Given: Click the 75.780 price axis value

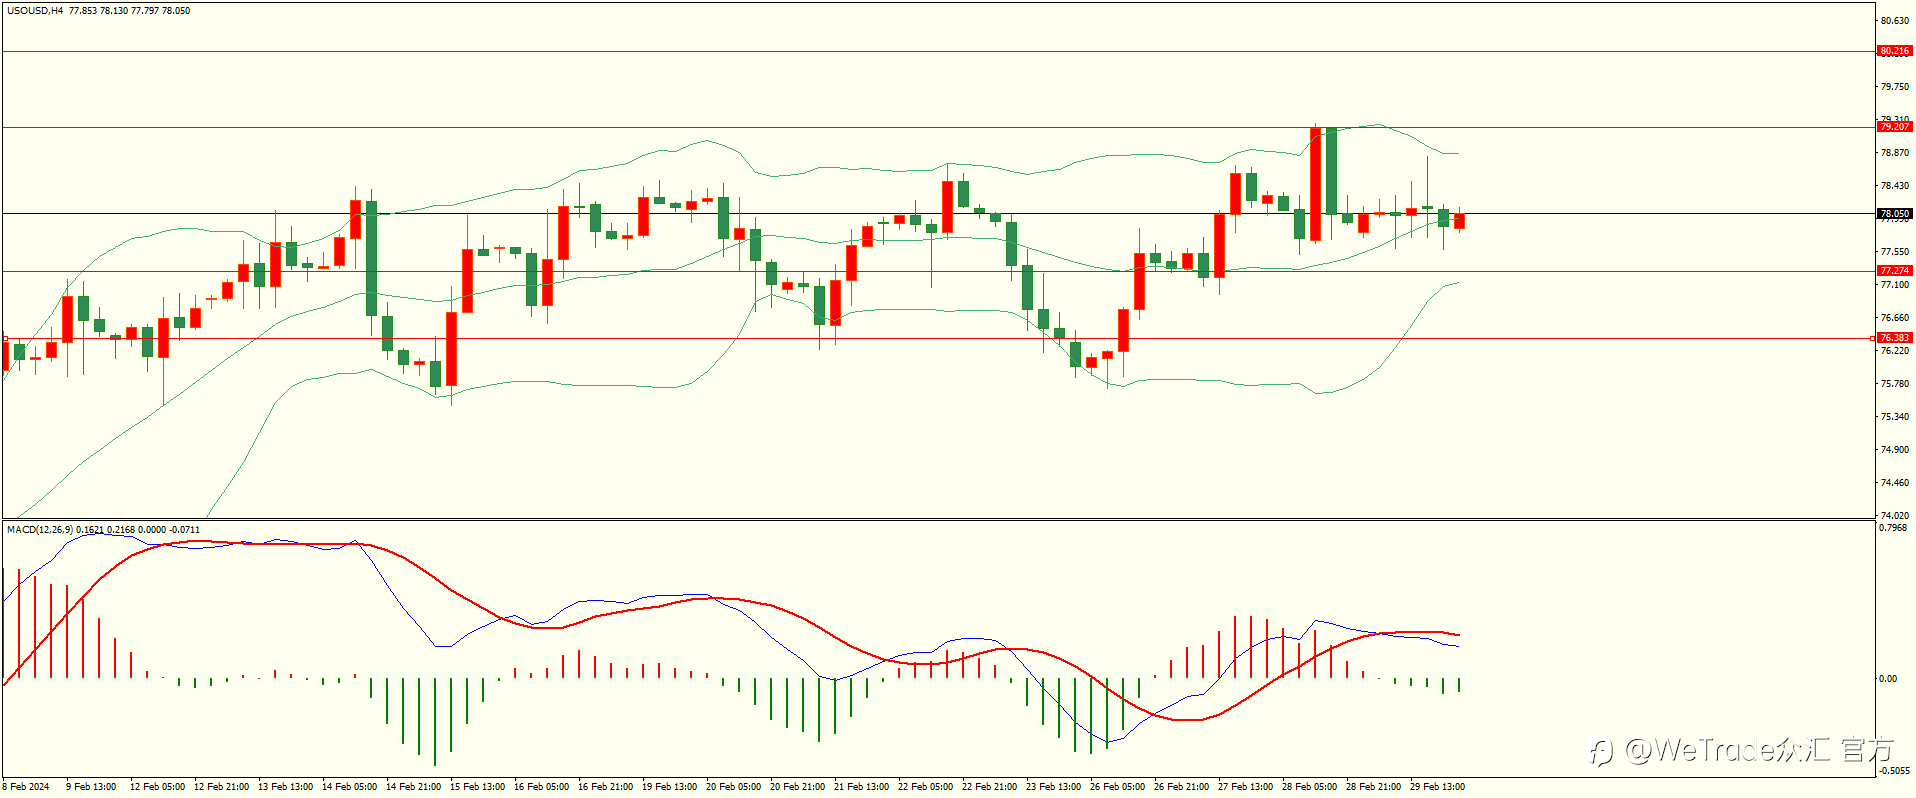Looking at the screenshot, I should [1894, 384].
